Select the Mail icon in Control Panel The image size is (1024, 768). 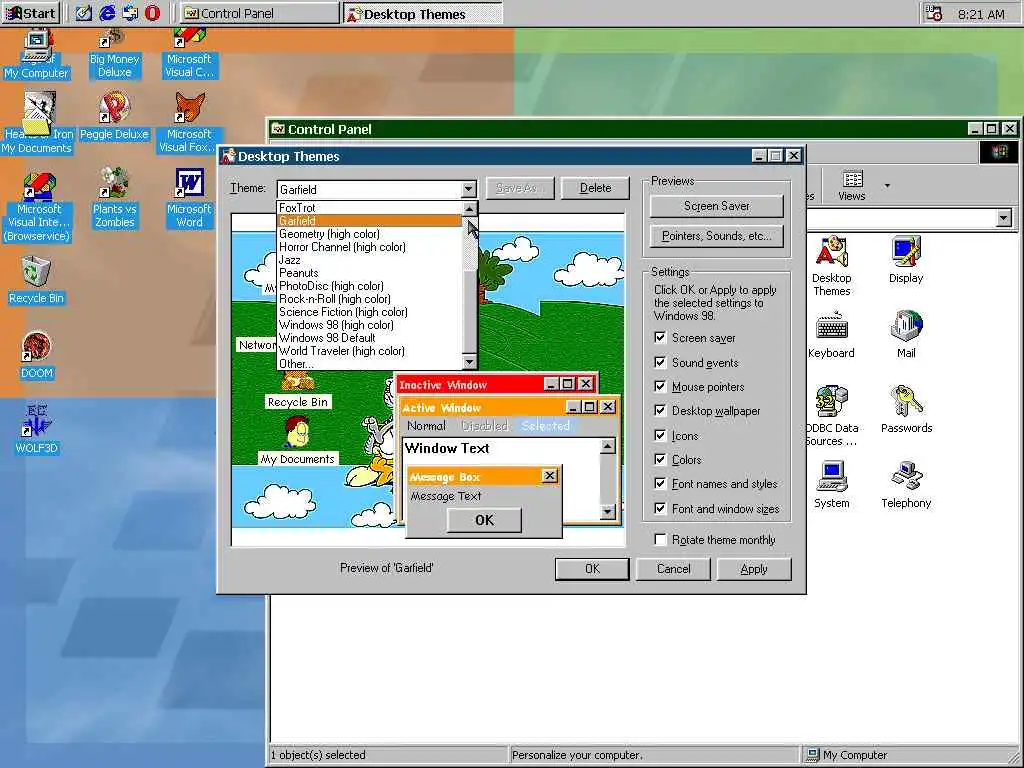(x=906, y=336)
